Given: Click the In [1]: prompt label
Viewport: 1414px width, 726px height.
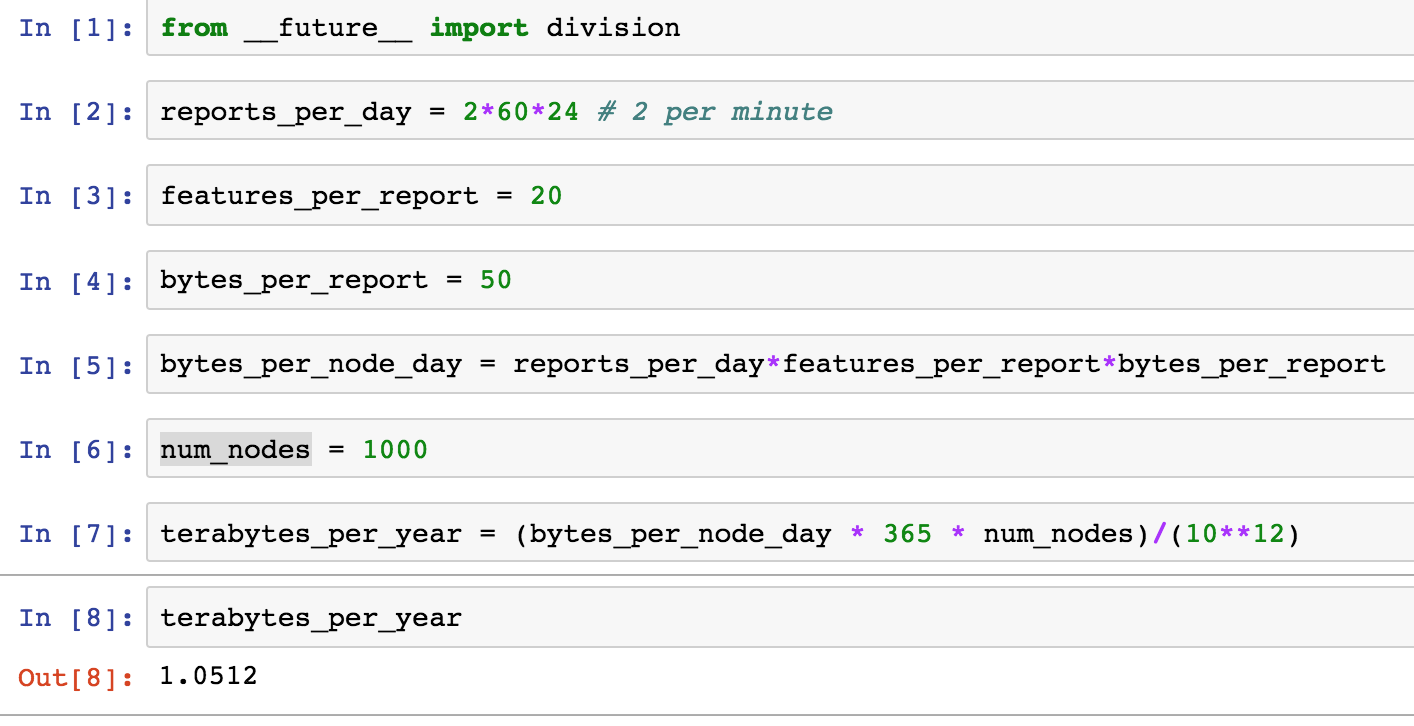Looking at the screenshot, I should point(76,27).
